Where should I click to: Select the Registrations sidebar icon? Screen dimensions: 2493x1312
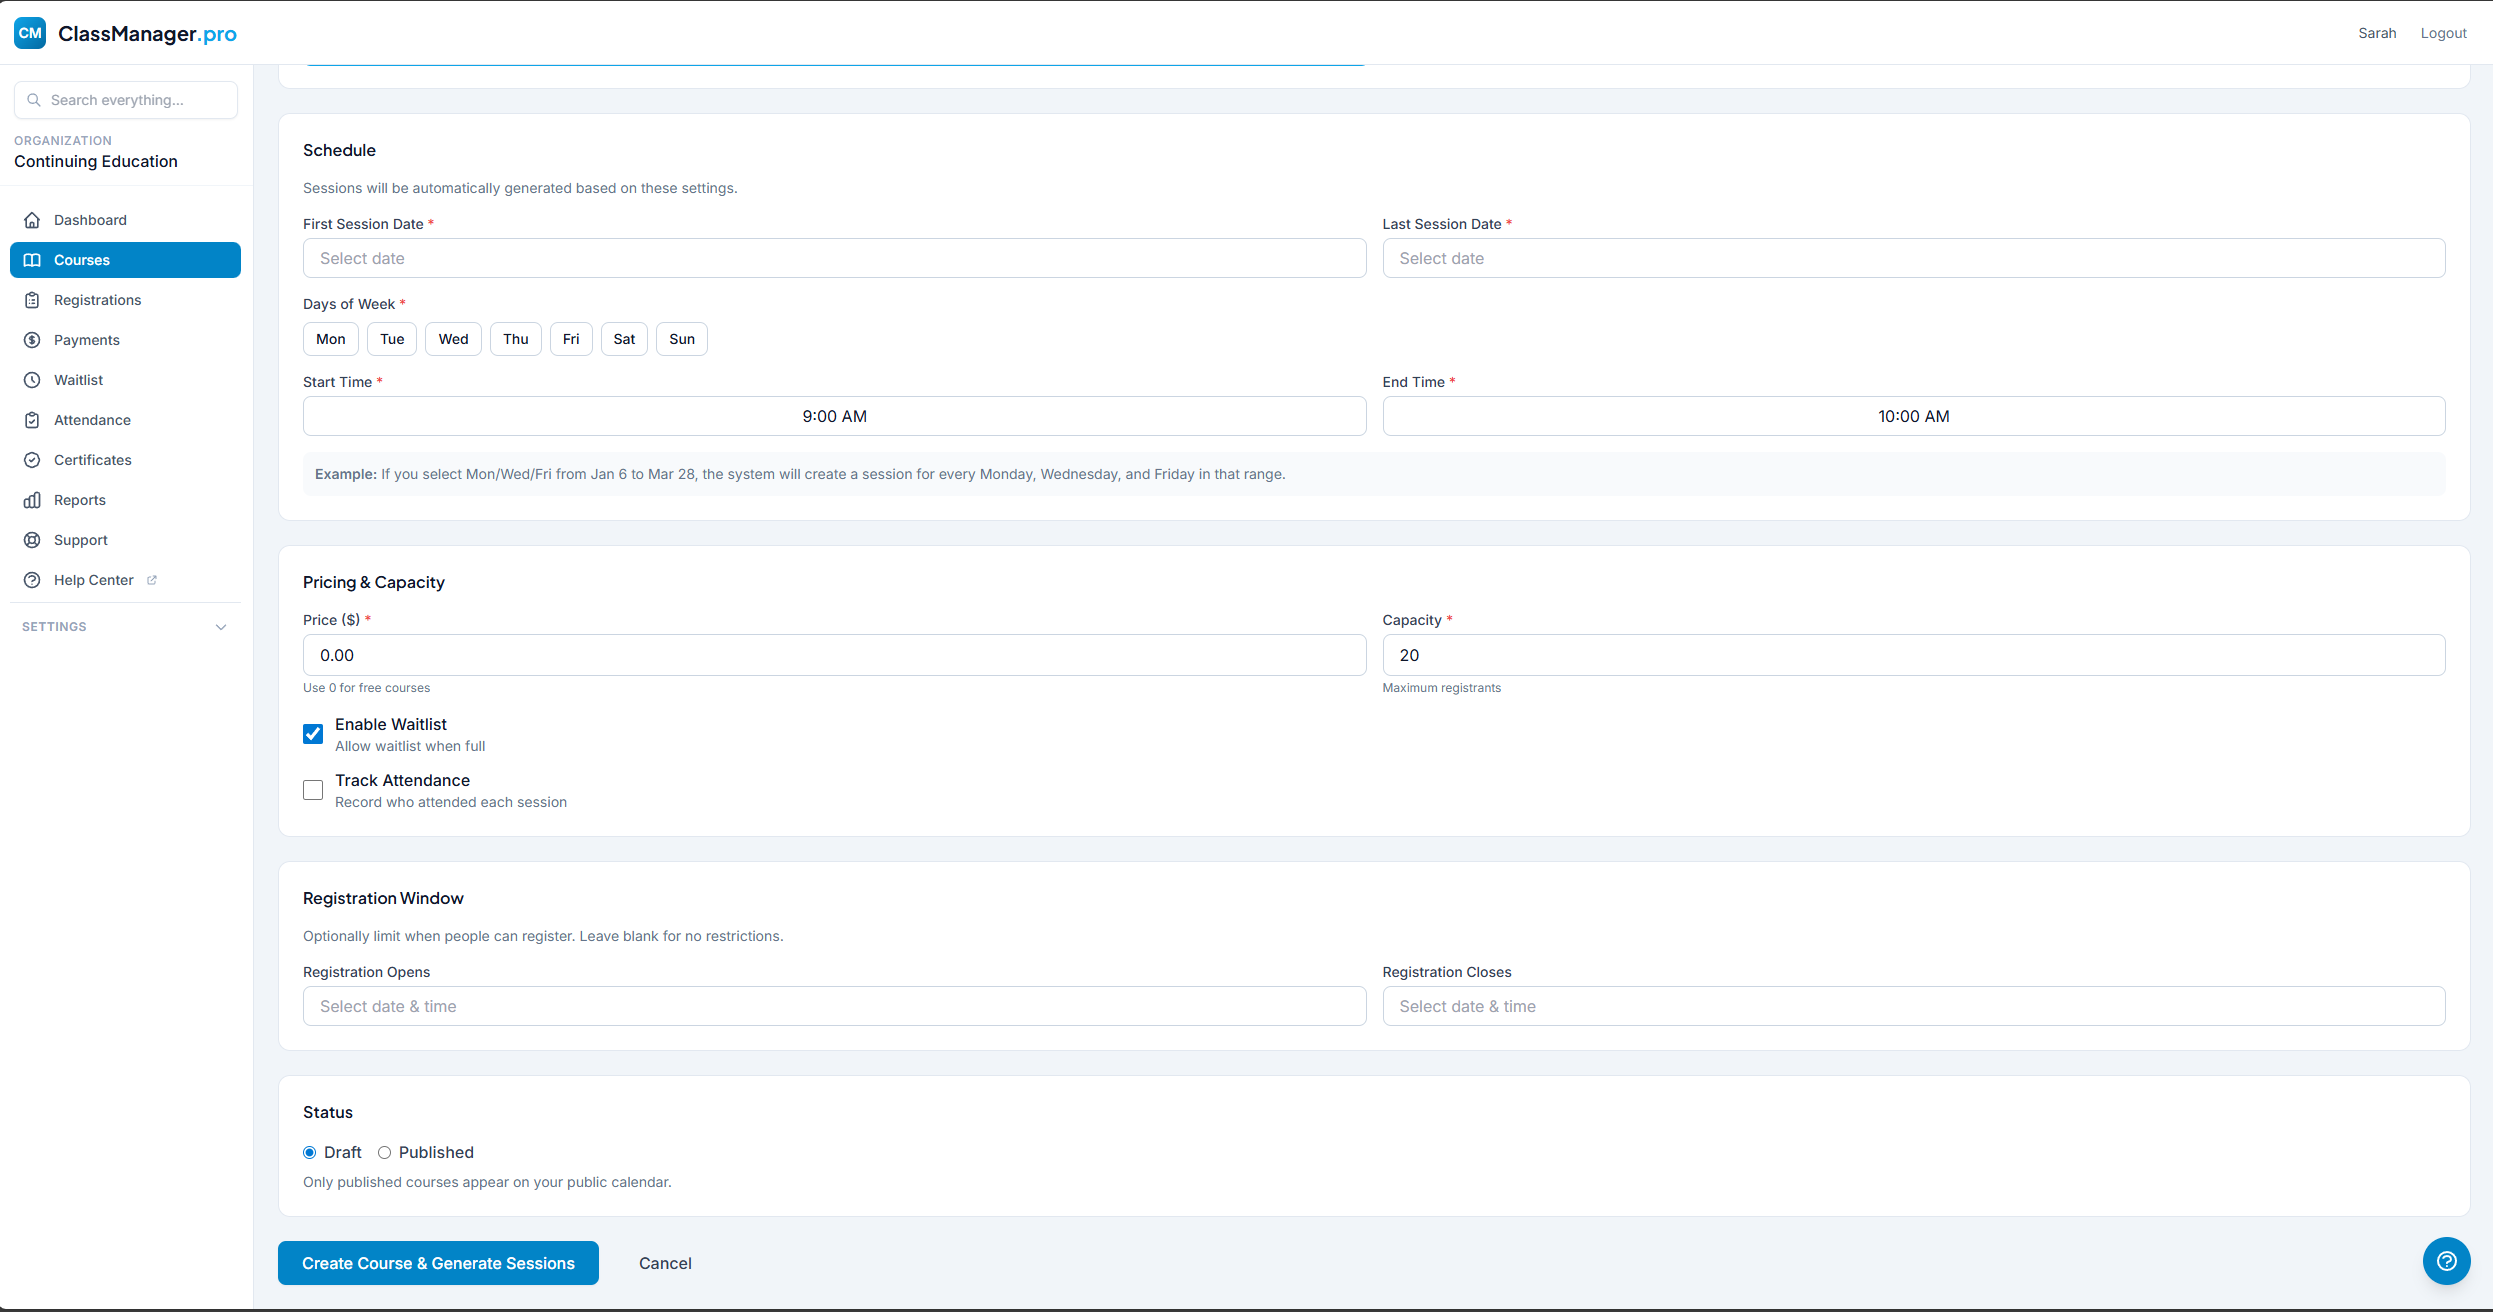click(x=32, y=299)
